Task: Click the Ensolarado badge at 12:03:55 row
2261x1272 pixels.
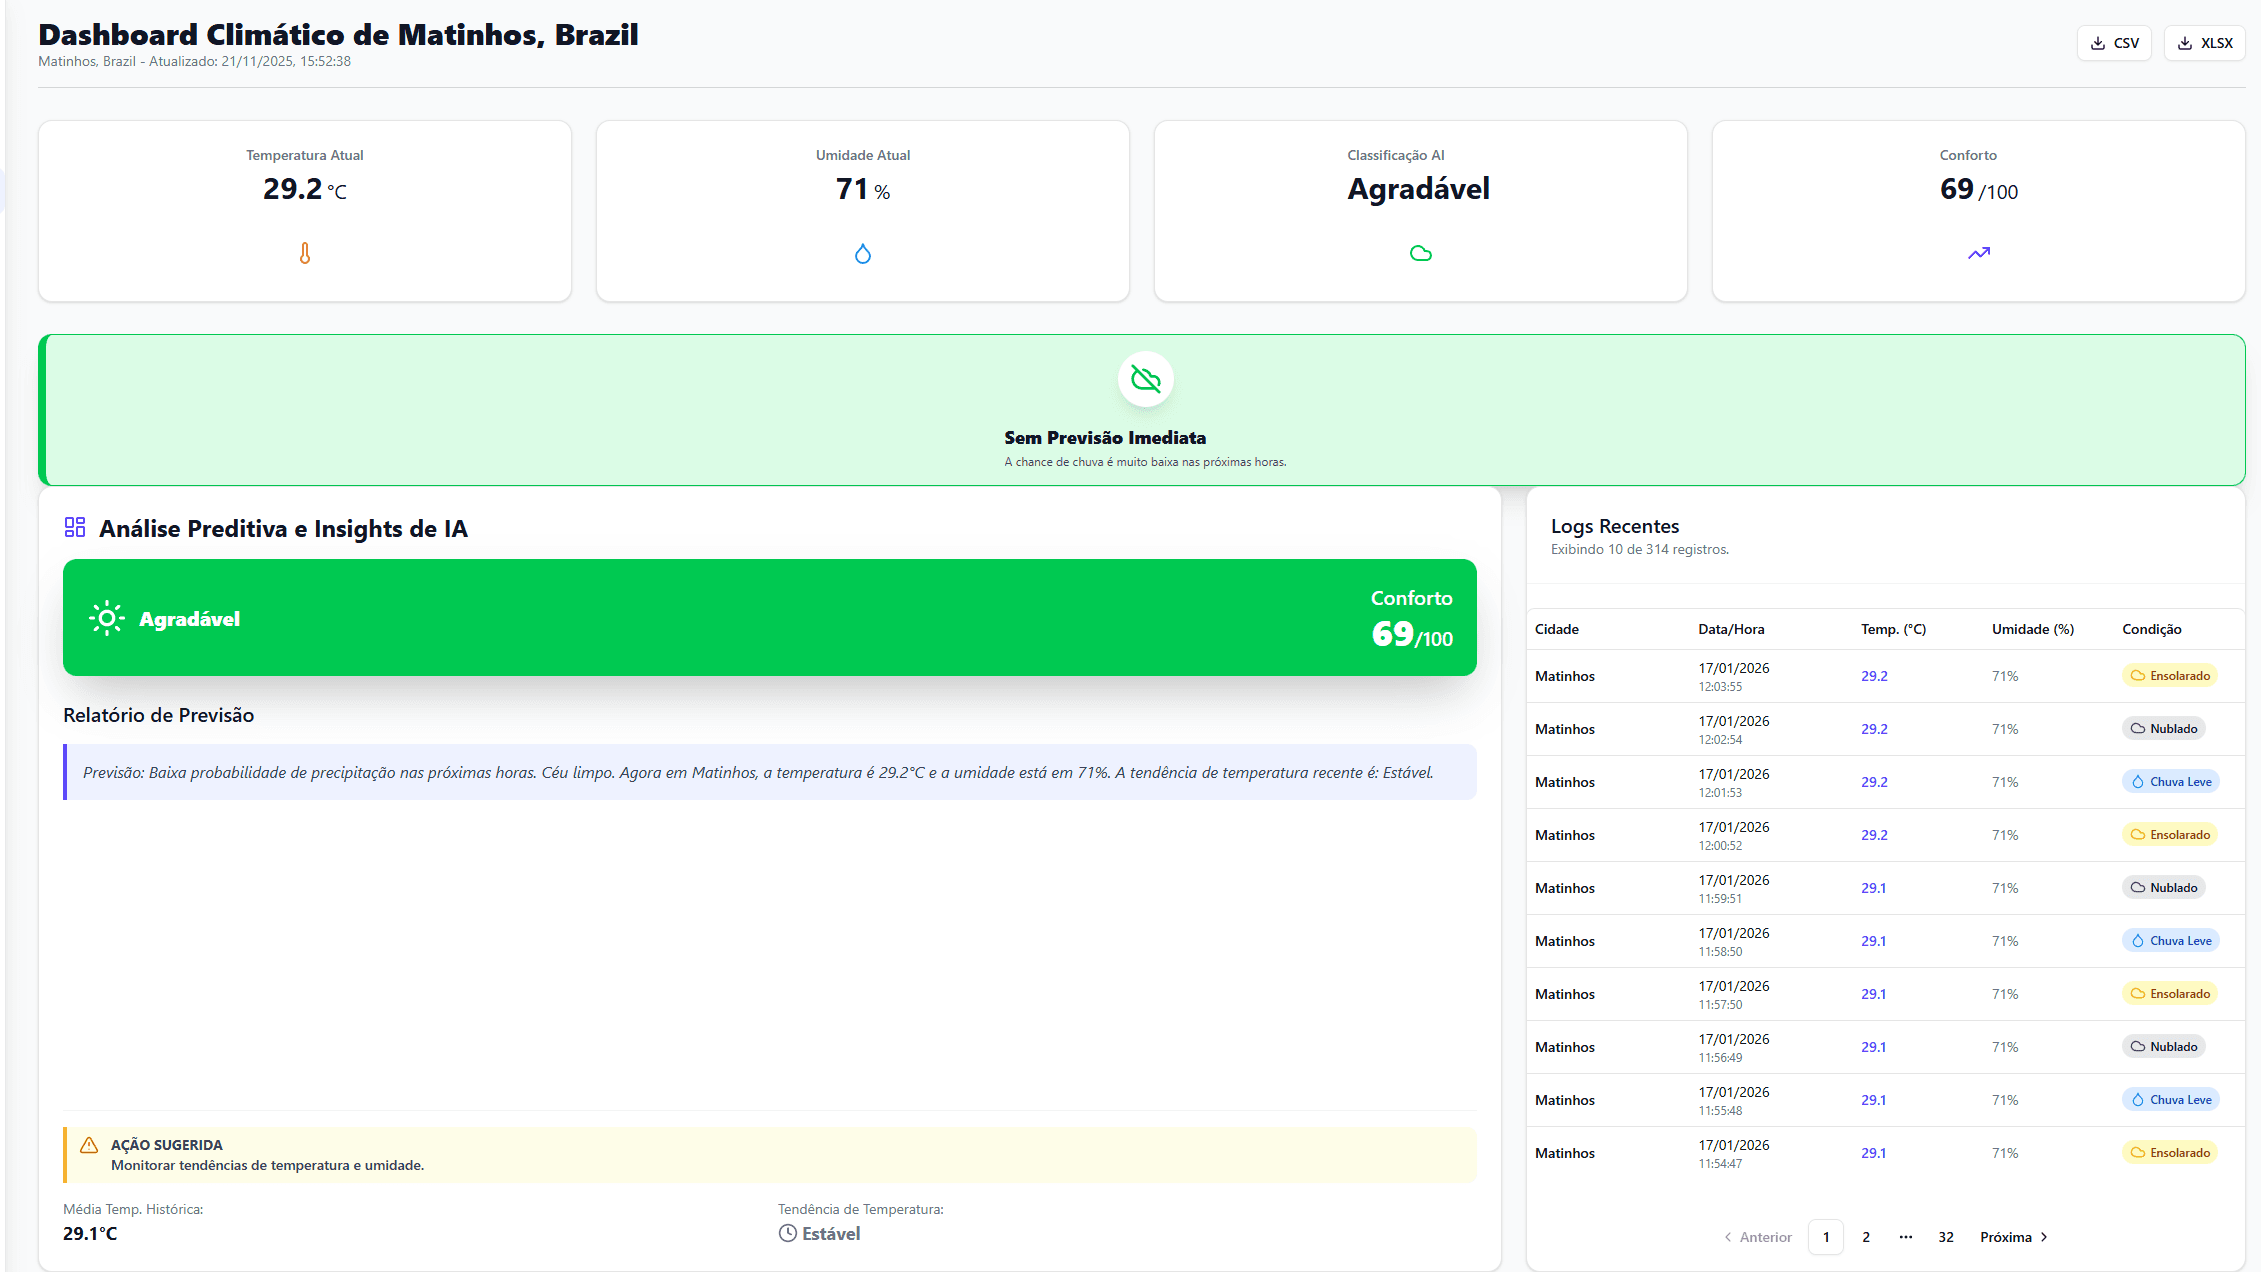Action: (x=2169, y=676)
